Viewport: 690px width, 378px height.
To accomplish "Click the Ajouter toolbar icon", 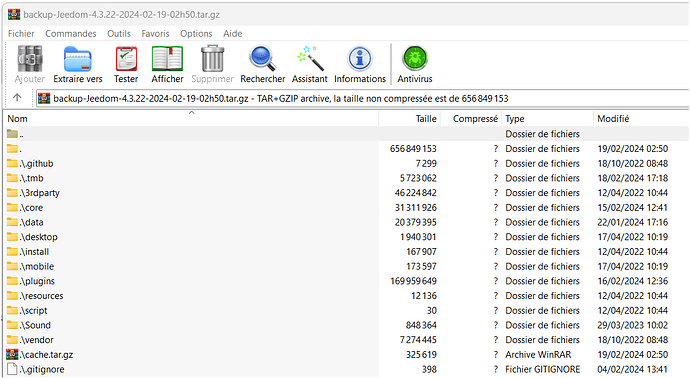I will [29, 59].
